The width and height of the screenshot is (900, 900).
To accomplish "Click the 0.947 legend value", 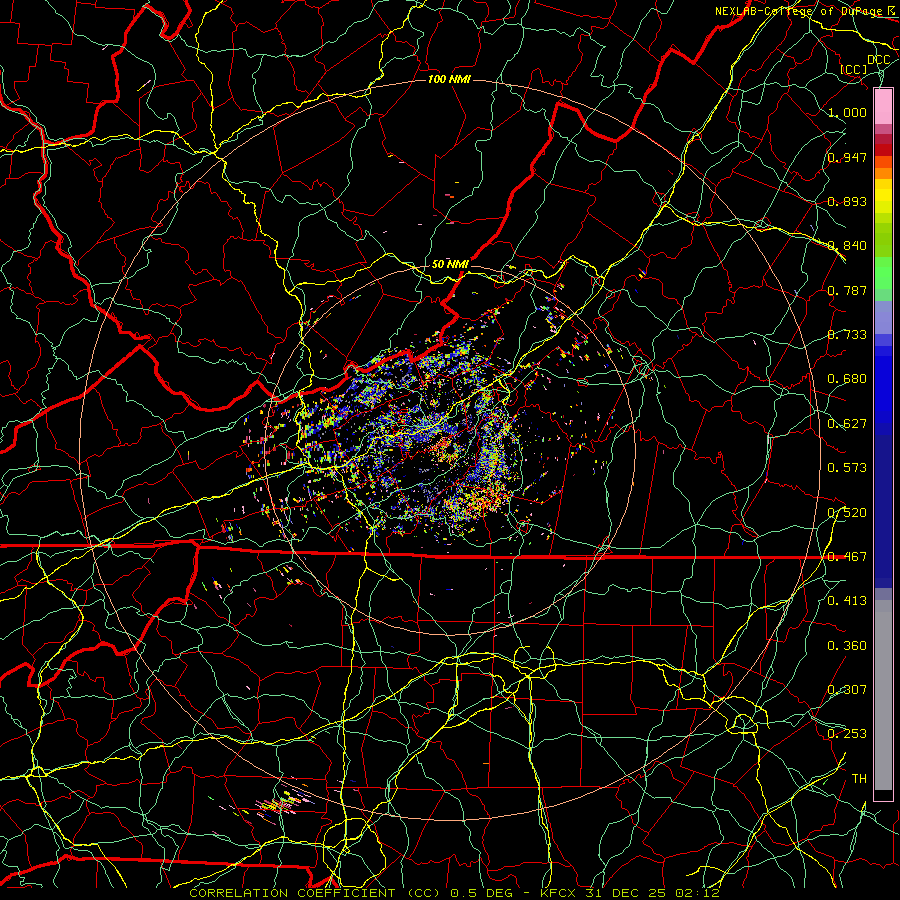I will (x=847, y=157).
